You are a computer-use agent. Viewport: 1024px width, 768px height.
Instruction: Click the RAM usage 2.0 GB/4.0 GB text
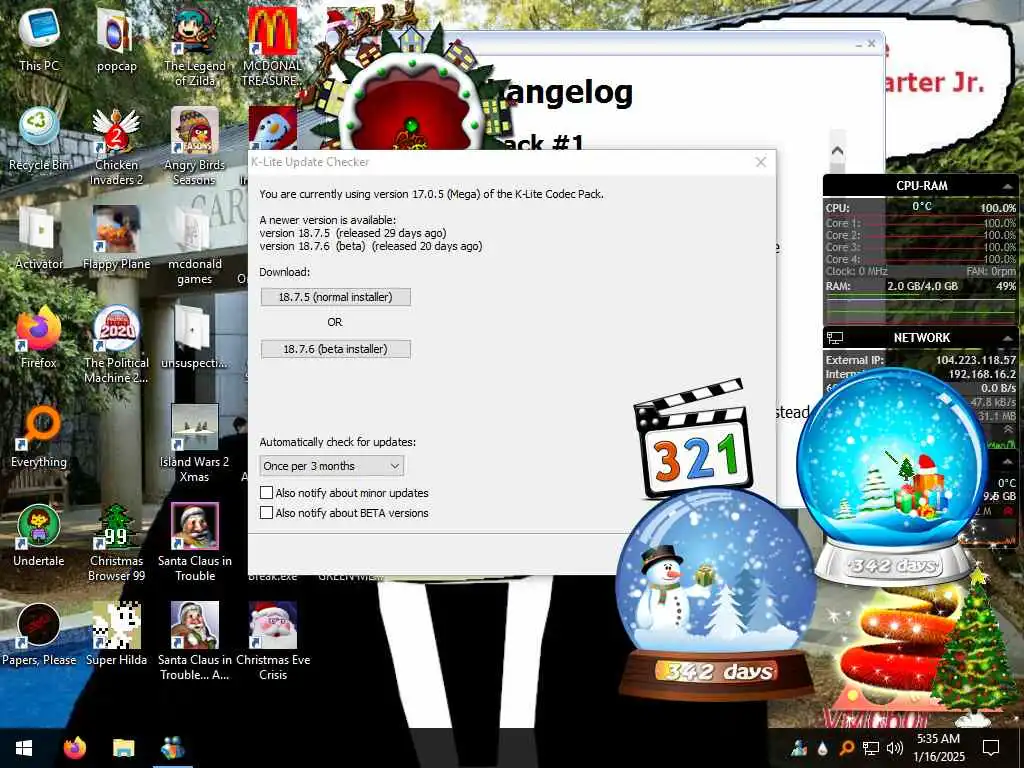[922, 286]
